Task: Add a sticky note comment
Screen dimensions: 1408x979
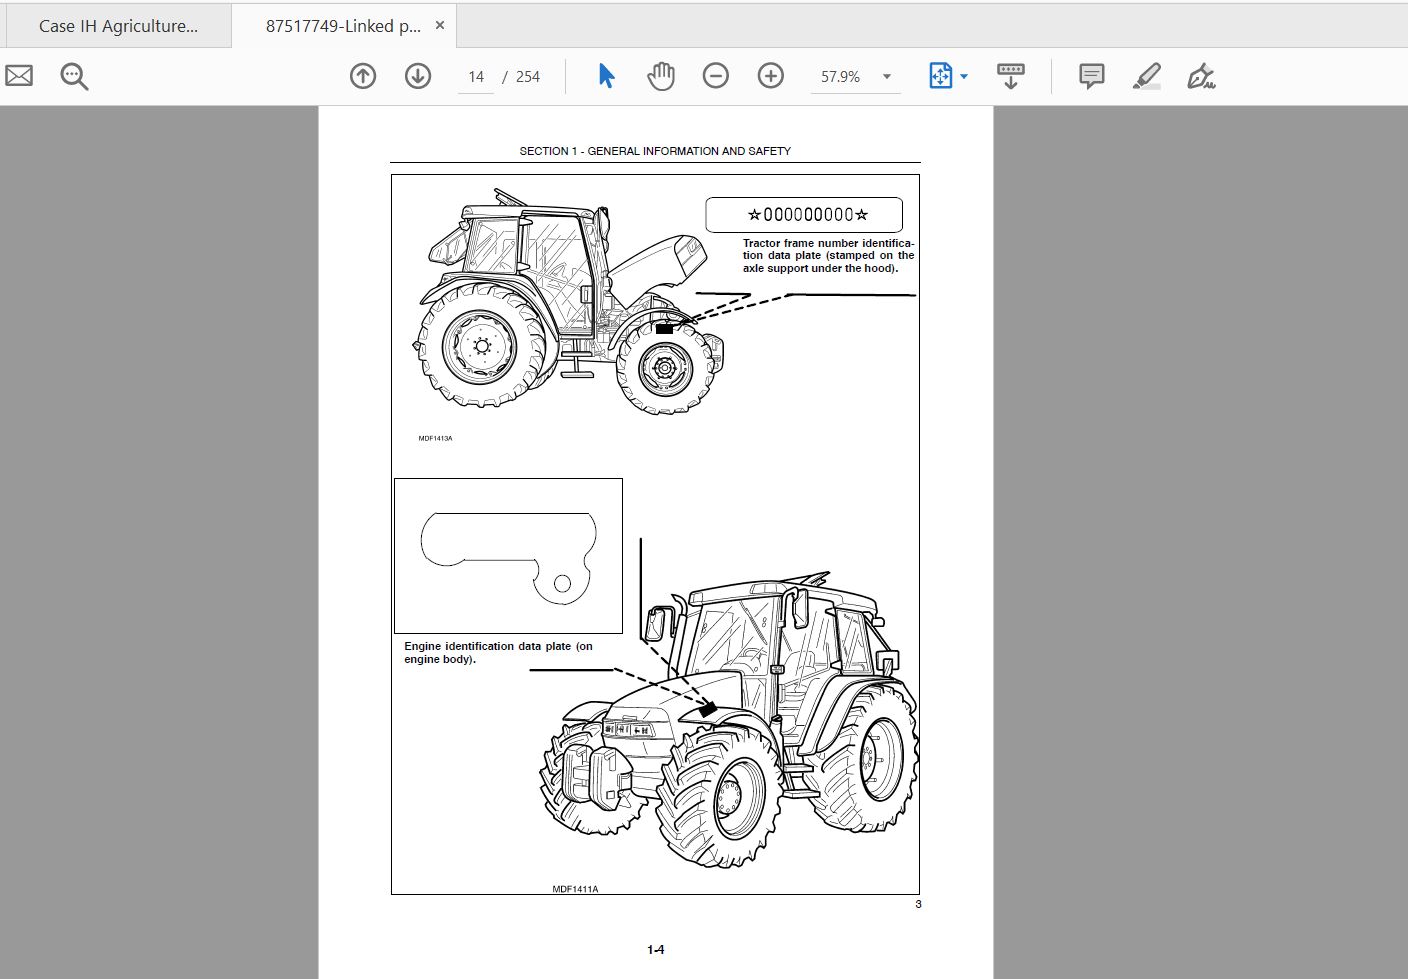Action: 1092,76
